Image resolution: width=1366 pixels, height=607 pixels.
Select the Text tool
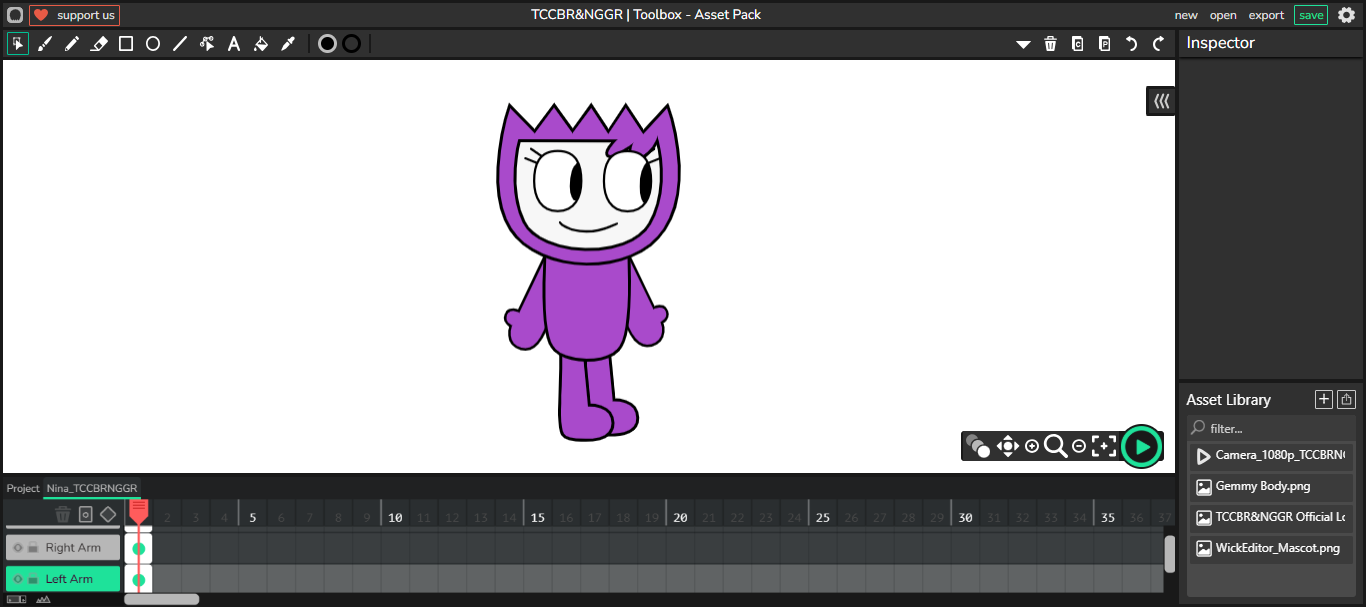point(234,44)
